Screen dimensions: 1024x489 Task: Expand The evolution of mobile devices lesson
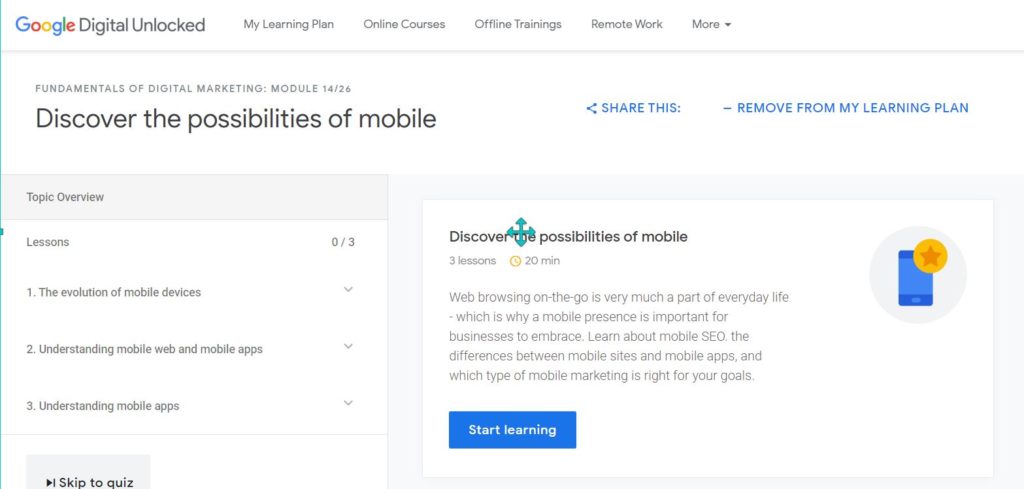348,289
